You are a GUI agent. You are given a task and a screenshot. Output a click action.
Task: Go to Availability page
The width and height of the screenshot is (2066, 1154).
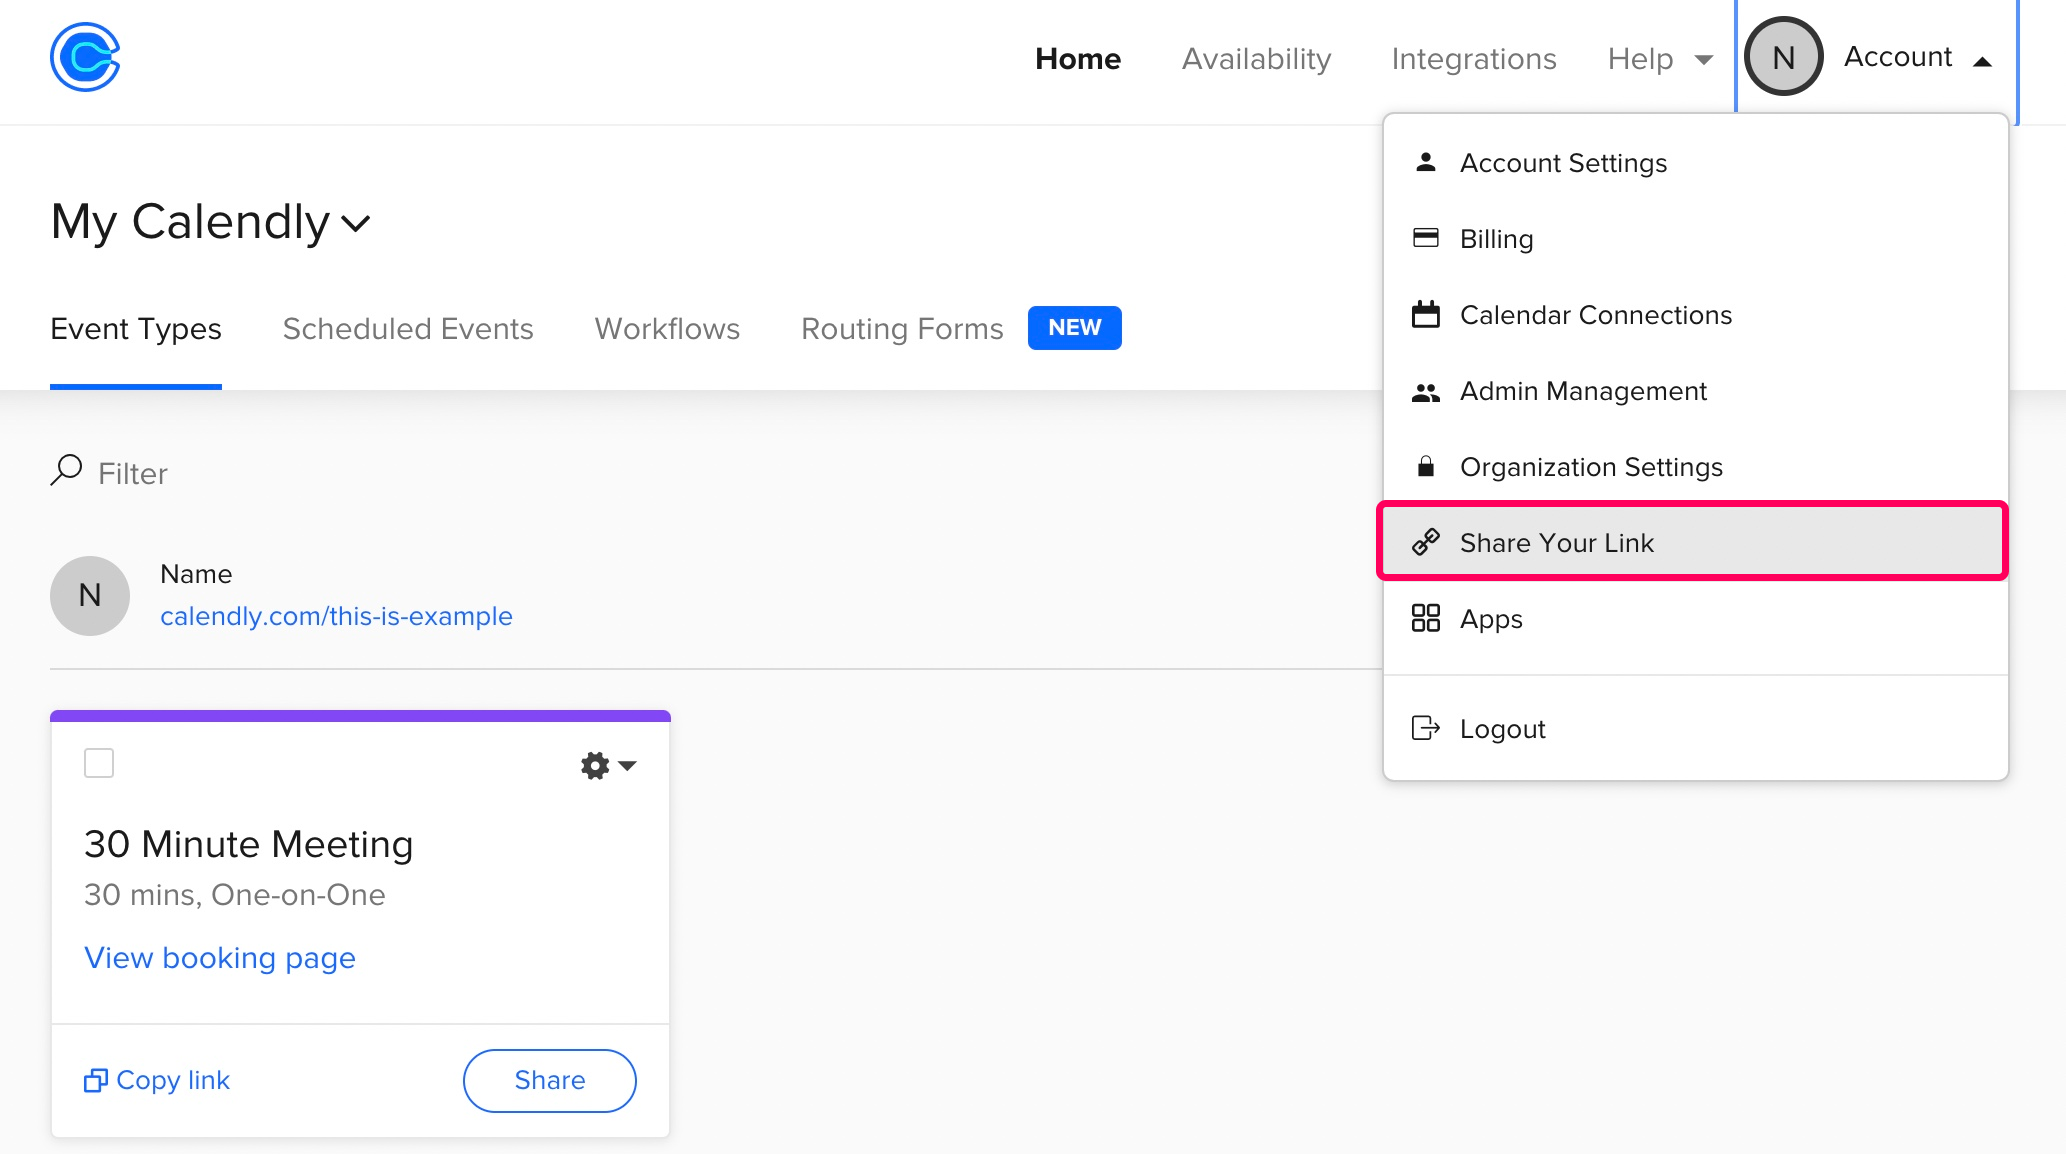click(1256, 59)
